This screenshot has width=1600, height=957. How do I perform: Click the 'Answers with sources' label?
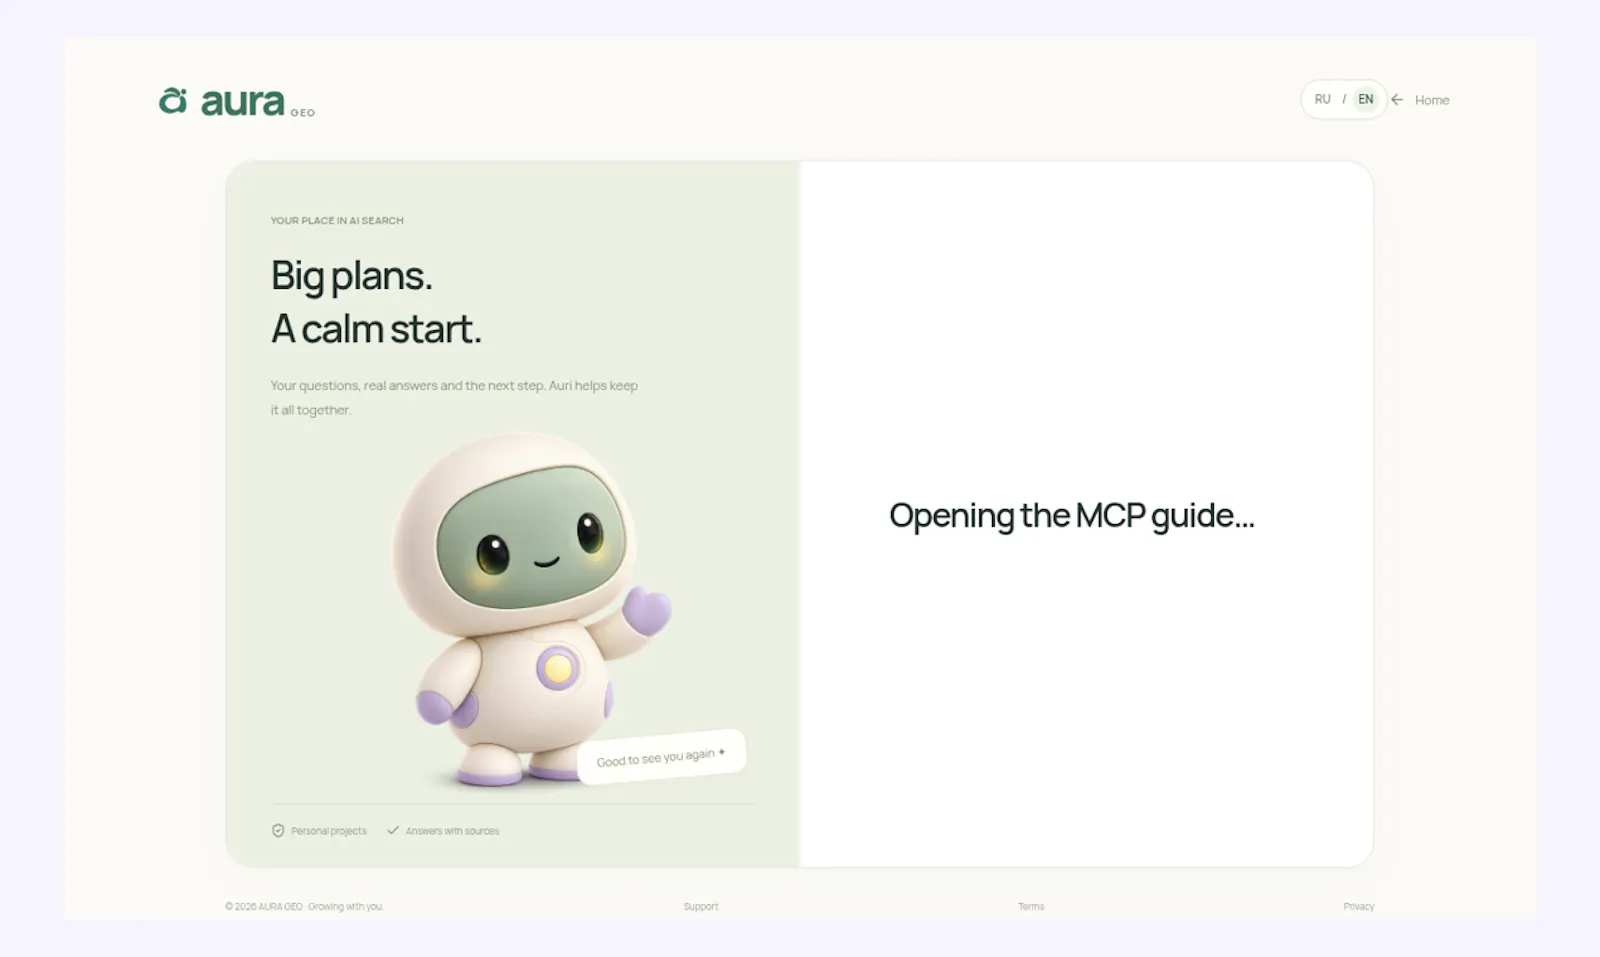(452, 831)
